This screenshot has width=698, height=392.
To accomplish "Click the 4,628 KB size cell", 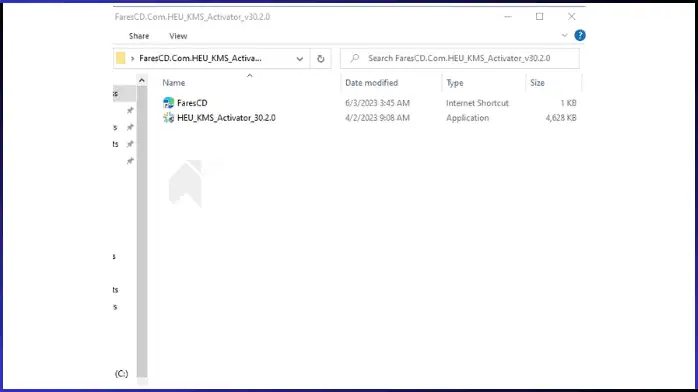I will tap(561, 118).
